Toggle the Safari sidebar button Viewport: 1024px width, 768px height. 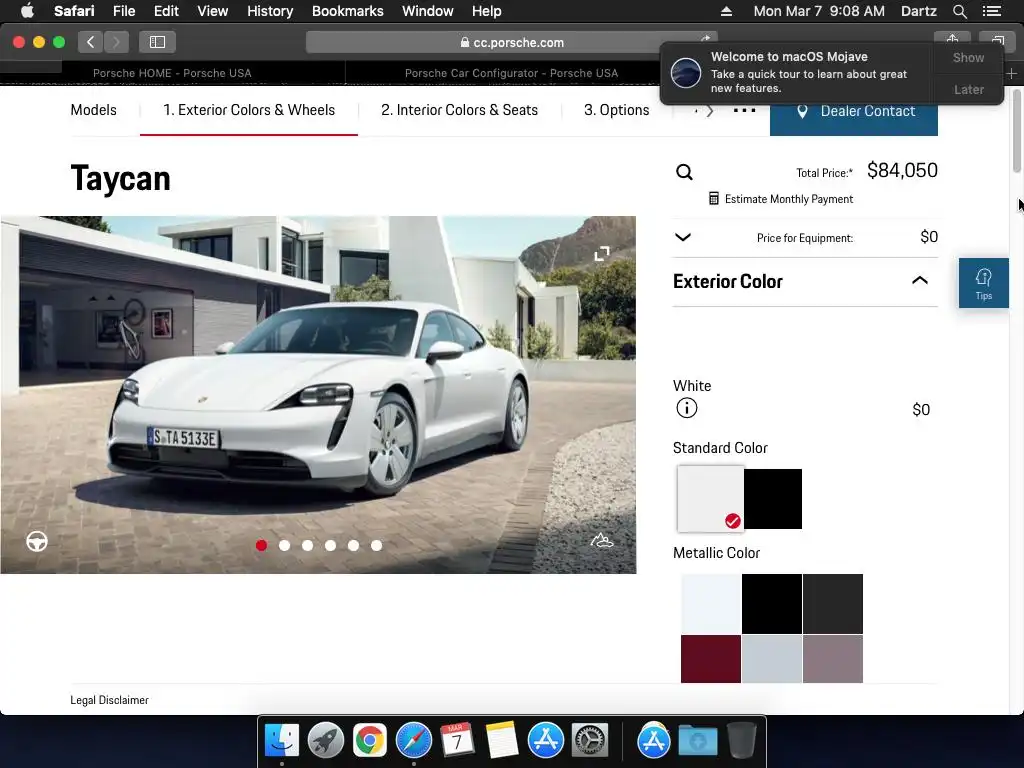pyautogui.click(x=157, y=42)
